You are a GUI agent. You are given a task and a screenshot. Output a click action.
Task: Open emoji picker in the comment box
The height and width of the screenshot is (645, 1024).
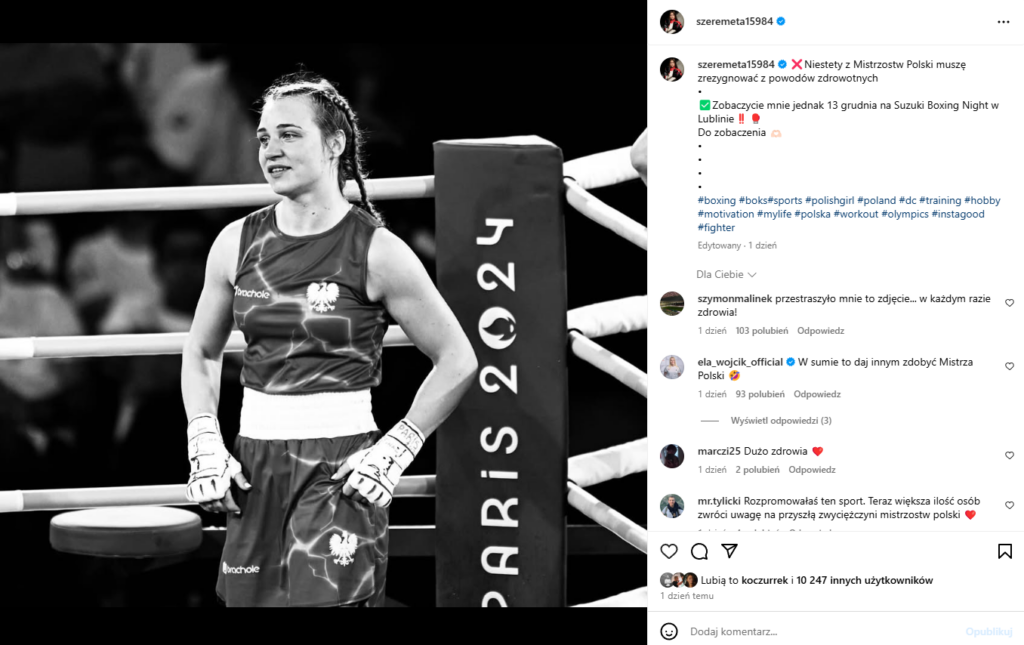[x=669, y=631]
